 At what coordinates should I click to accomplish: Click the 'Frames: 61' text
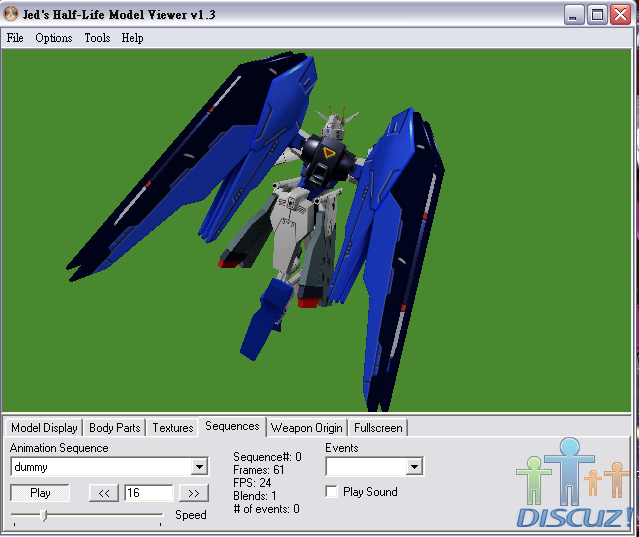pyautogui.click(x=258, y=470)
